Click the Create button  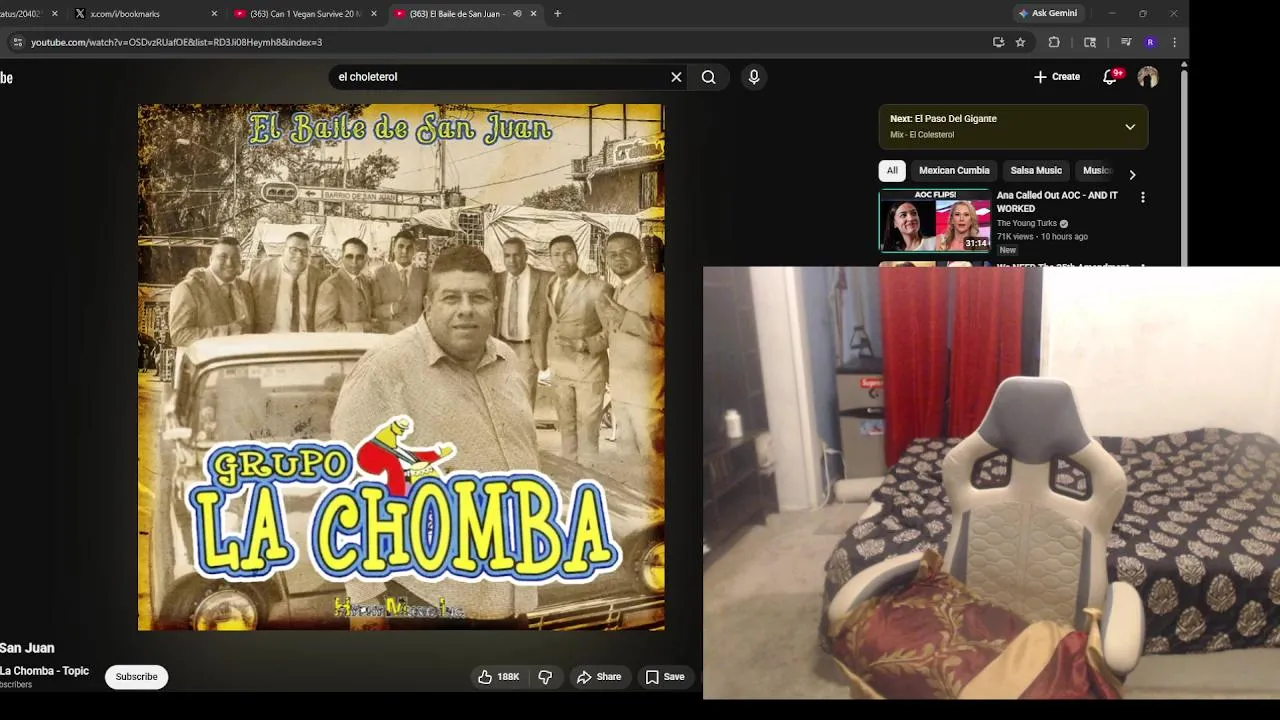(x=1057, y=77)
